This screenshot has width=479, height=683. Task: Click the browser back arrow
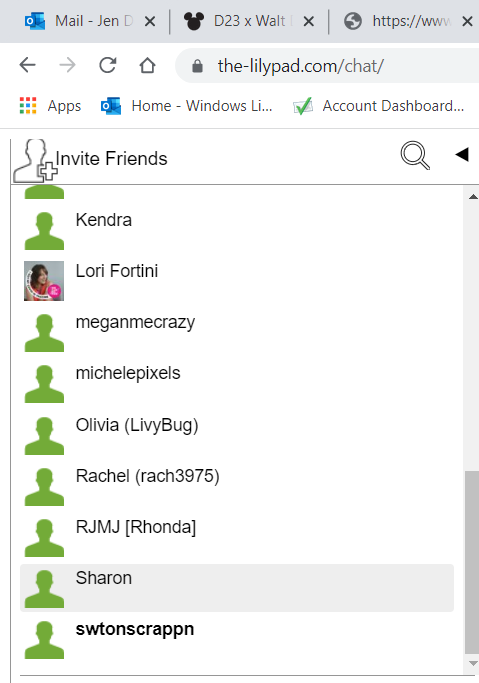[x=27, y=65]
